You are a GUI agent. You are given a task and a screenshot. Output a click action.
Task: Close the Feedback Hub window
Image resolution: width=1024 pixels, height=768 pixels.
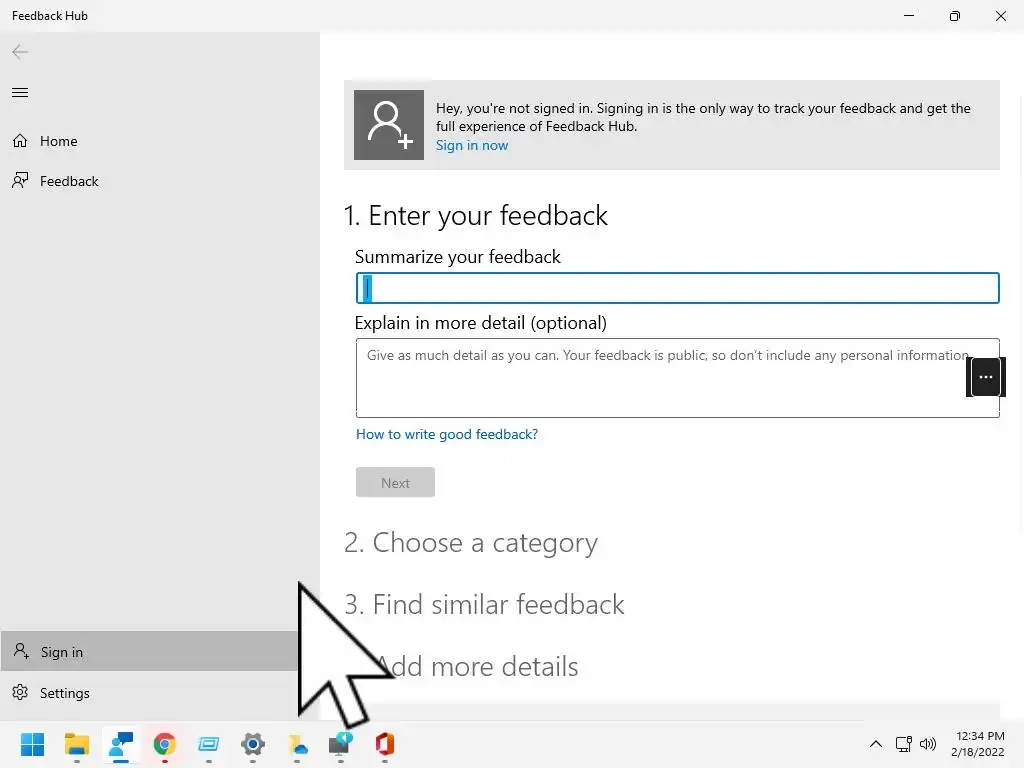(x=1000, y=16)
